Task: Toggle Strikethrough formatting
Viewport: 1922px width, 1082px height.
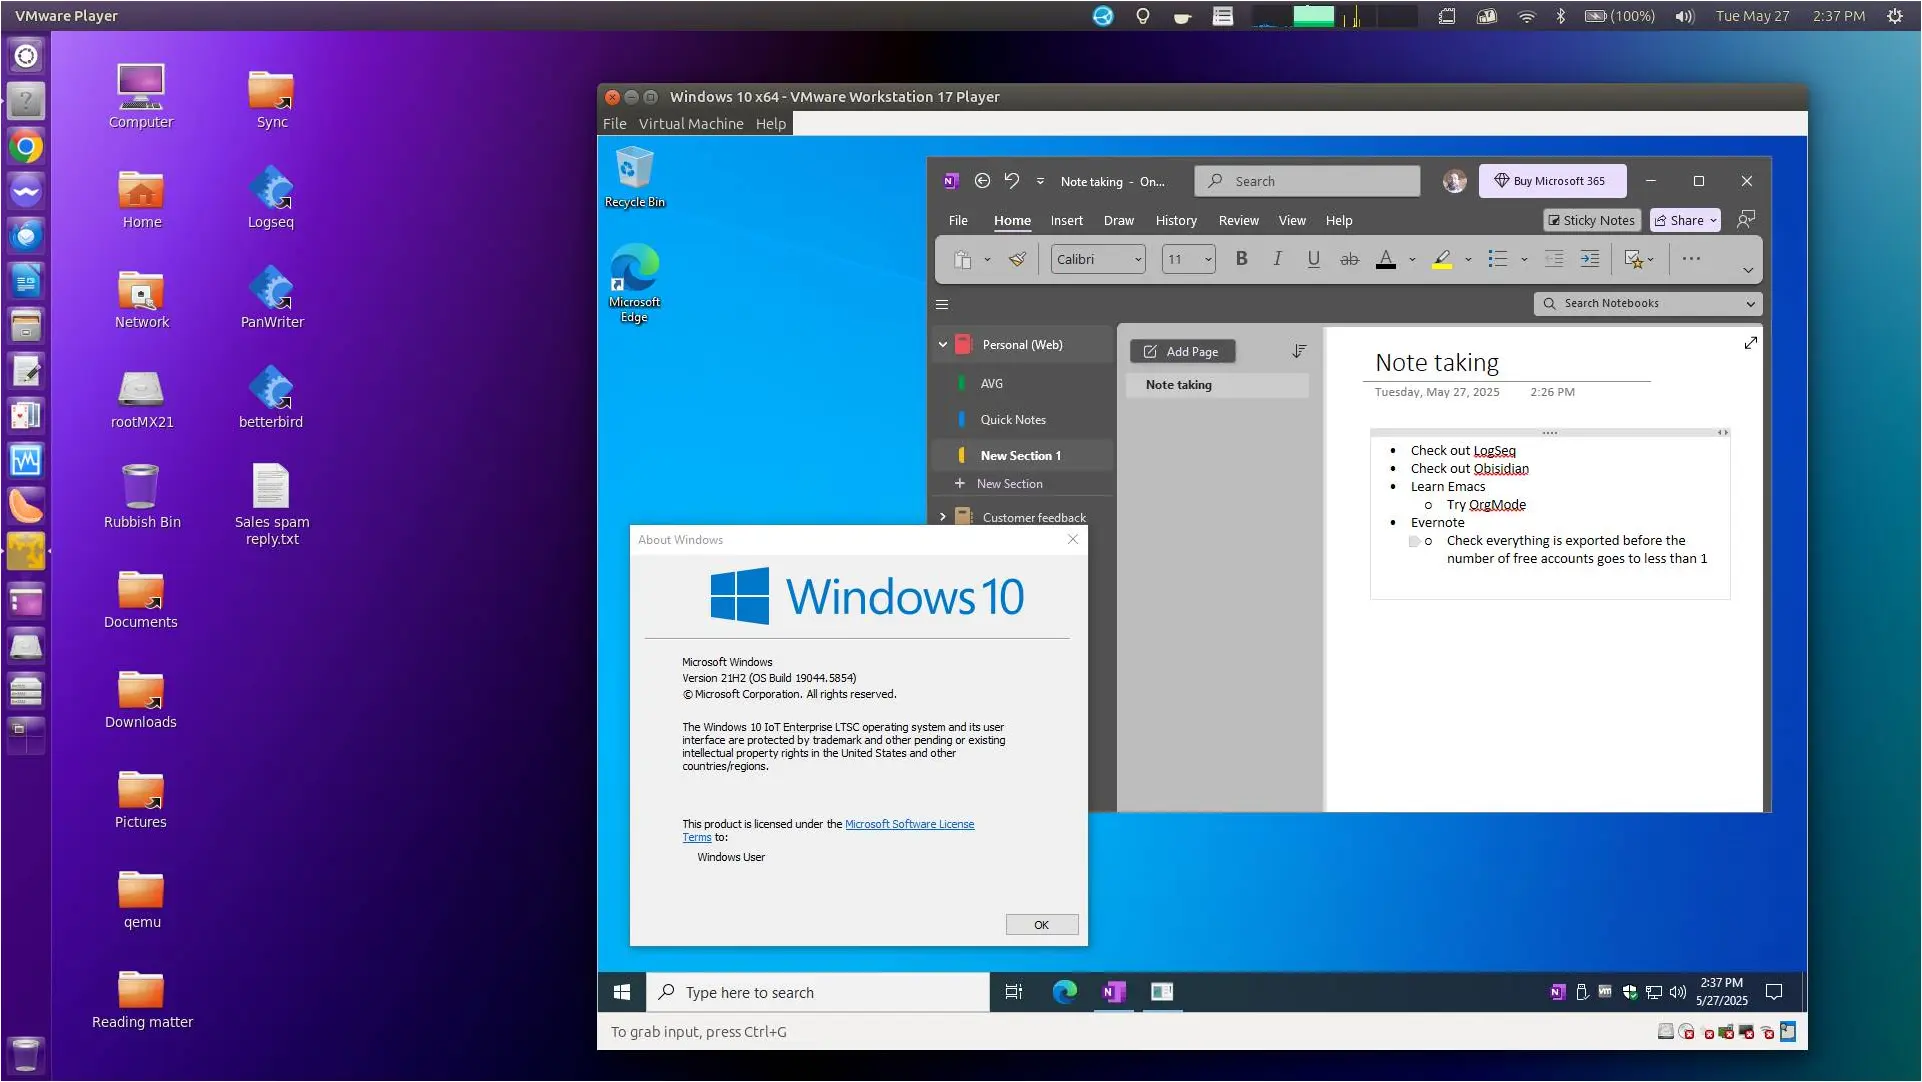Action: (x=1349, y=259)
